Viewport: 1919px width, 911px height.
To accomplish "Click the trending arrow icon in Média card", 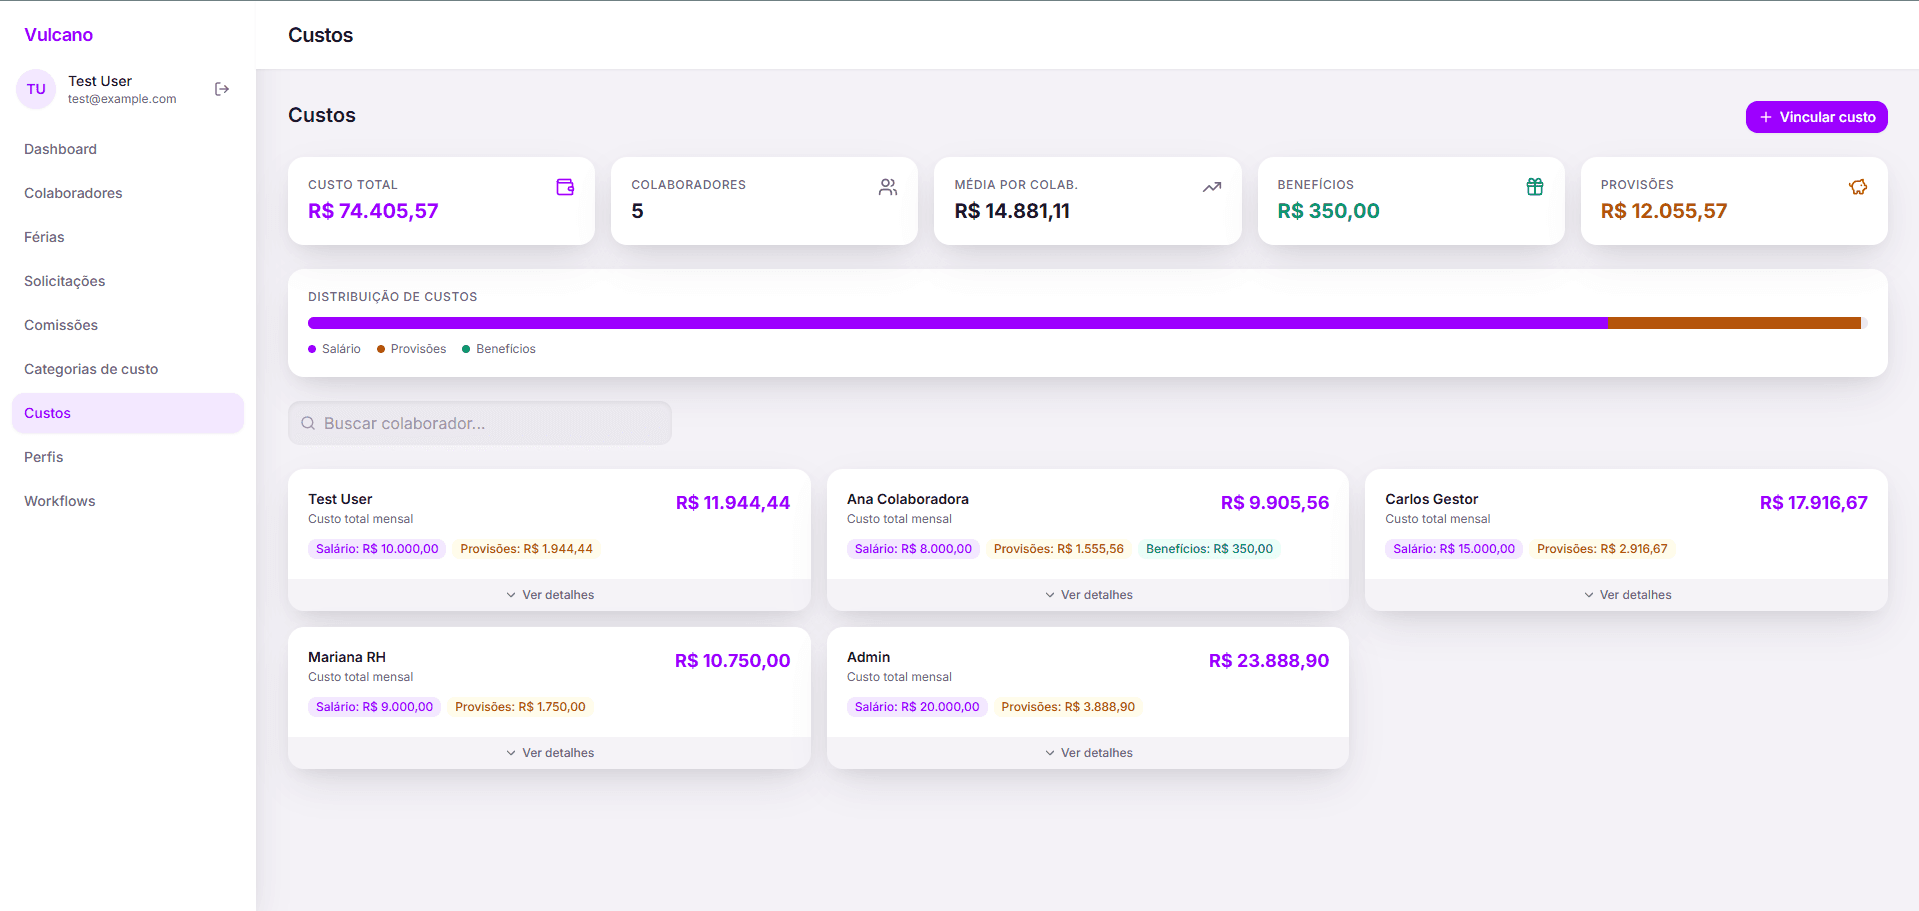I will [1212, 187].
